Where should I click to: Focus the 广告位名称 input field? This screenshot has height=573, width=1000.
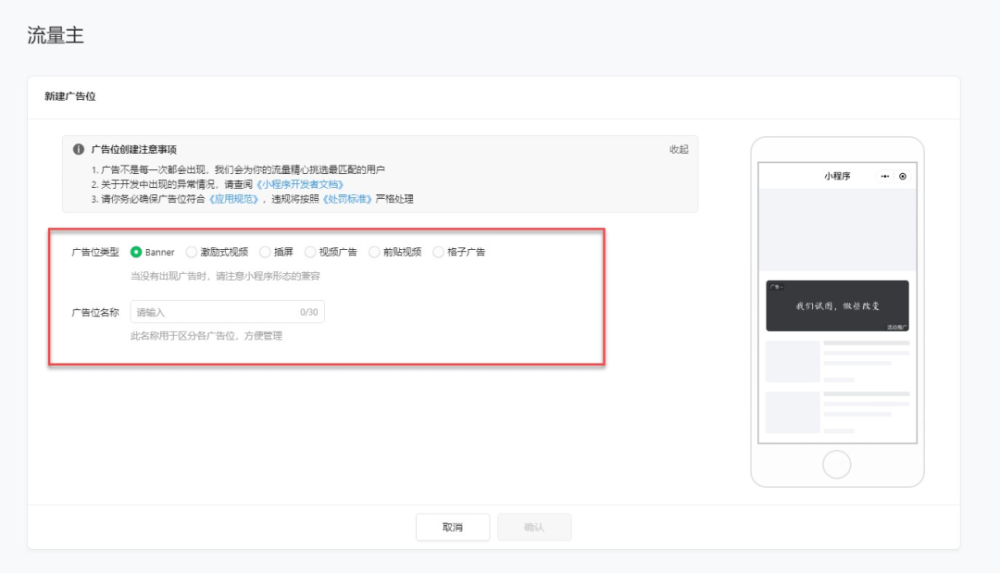point(228,312)
